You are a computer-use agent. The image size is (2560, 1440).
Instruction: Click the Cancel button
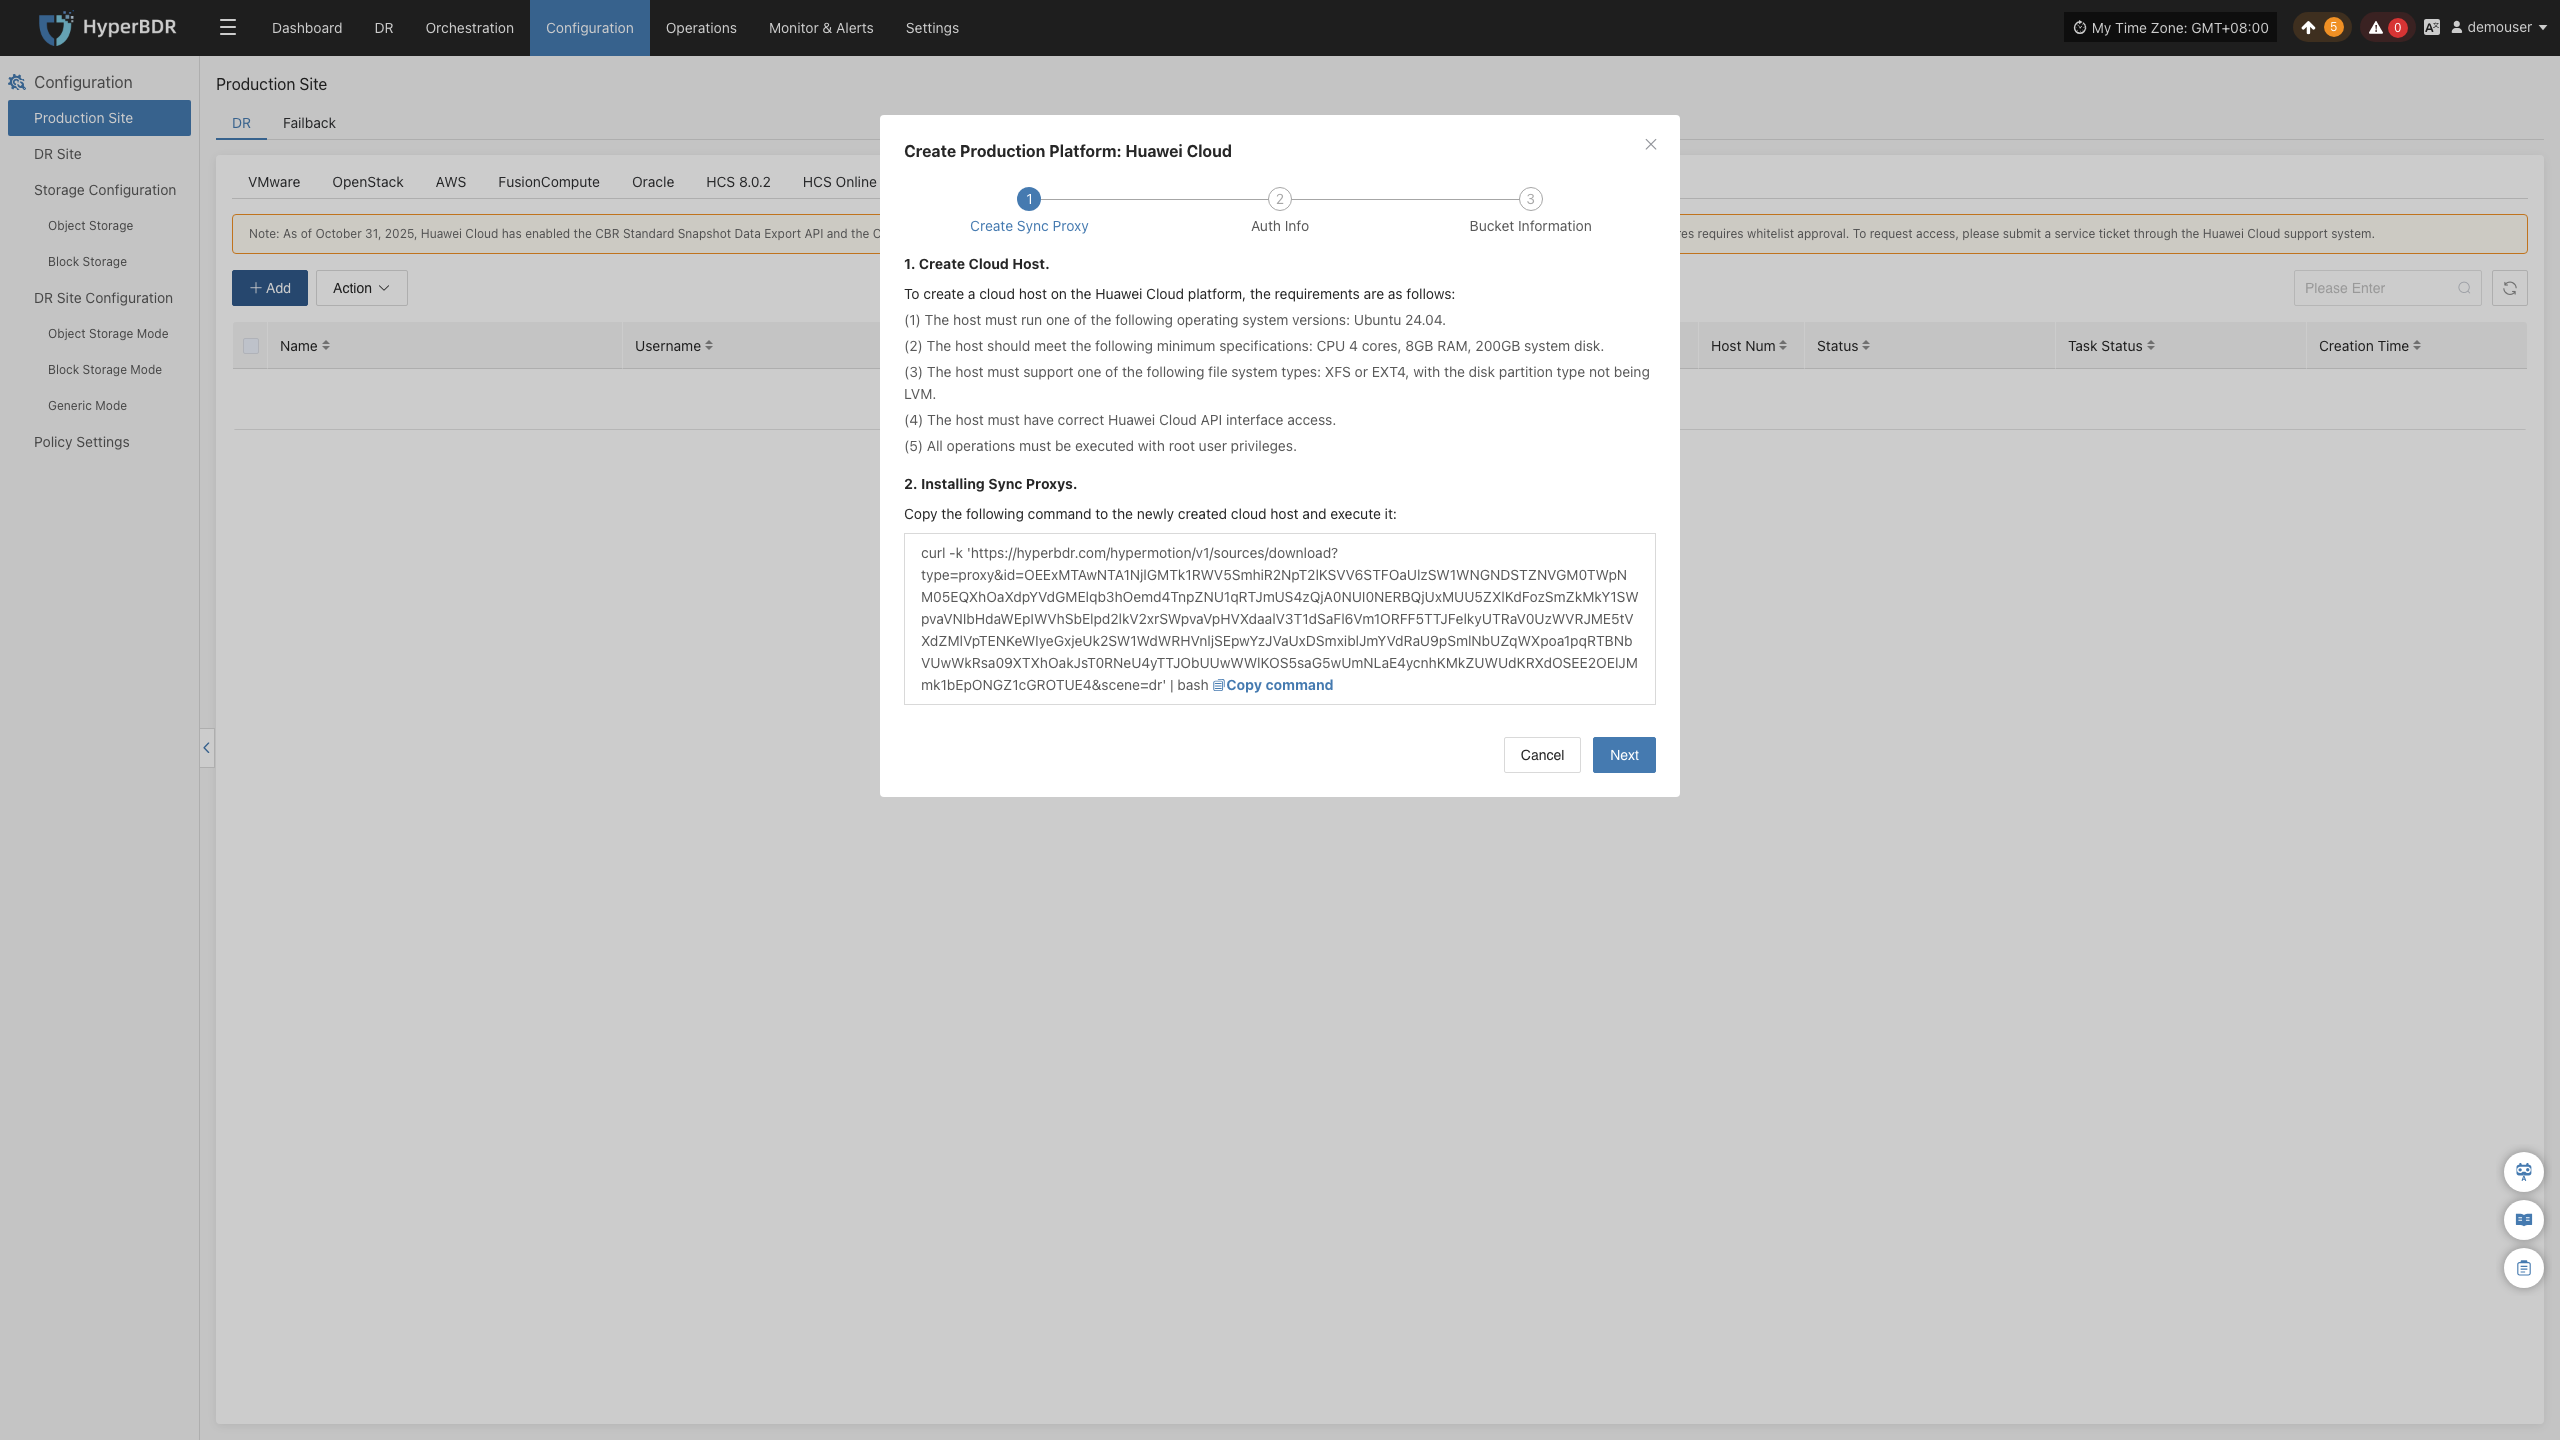click(1542, 755)
